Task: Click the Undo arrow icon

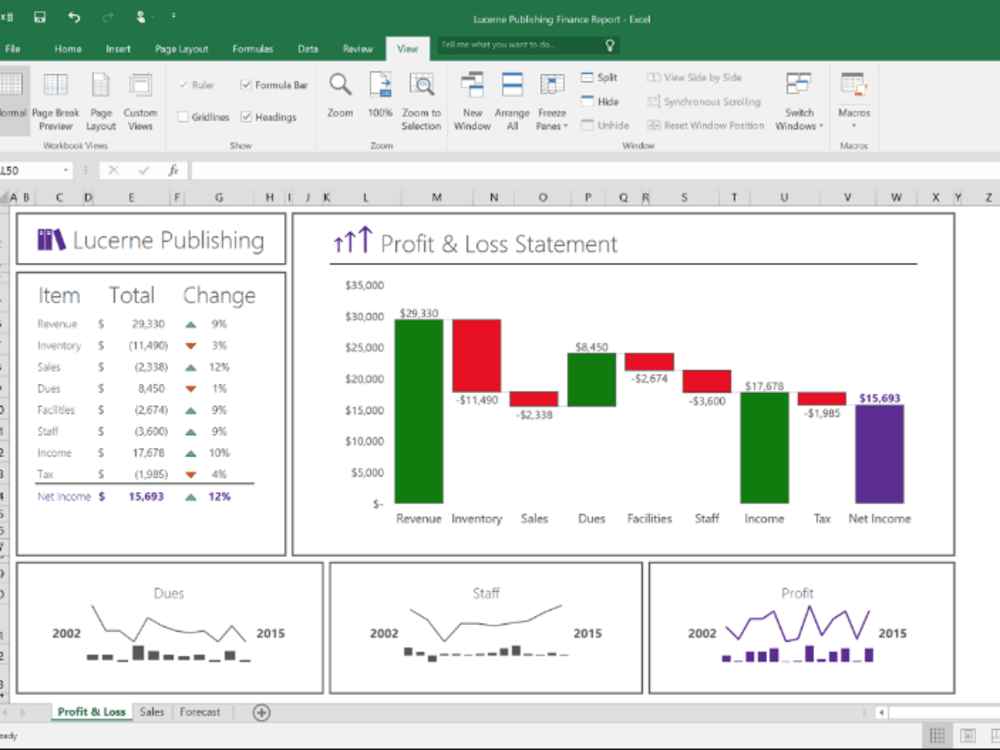Action: pyautogui.click(x=74, y=17)
